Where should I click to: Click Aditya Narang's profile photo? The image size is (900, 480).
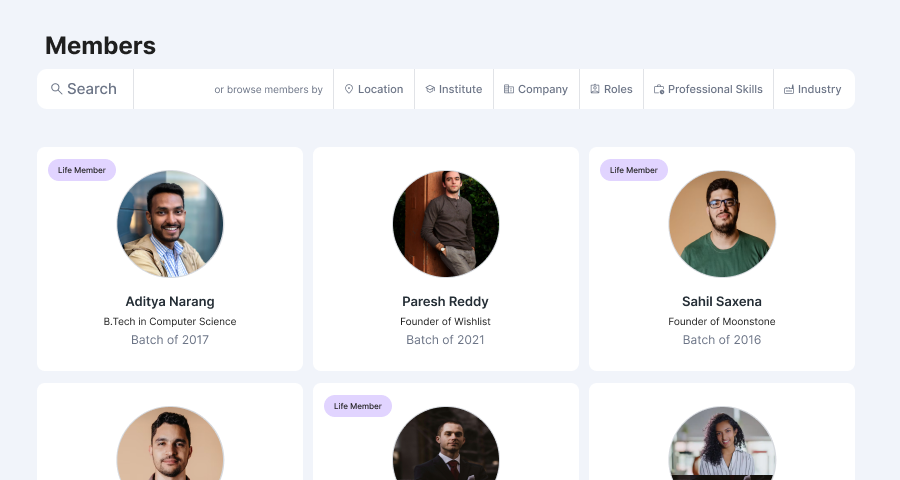click(170, 224)
